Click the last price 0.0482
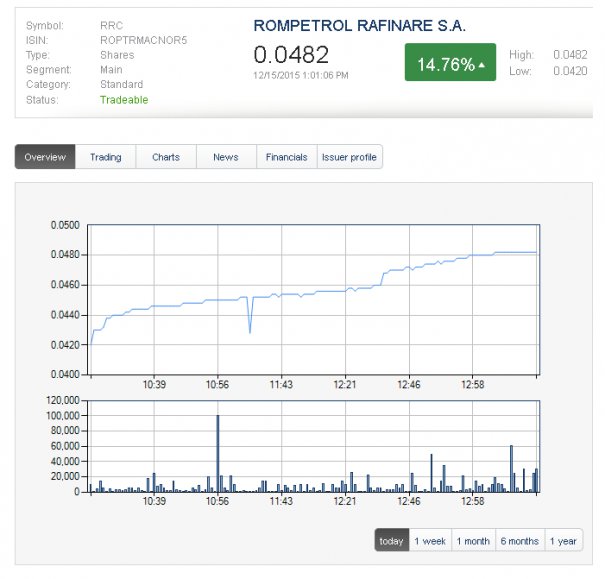Viewport: 605px width, 579px height. [x=291, y=54]
